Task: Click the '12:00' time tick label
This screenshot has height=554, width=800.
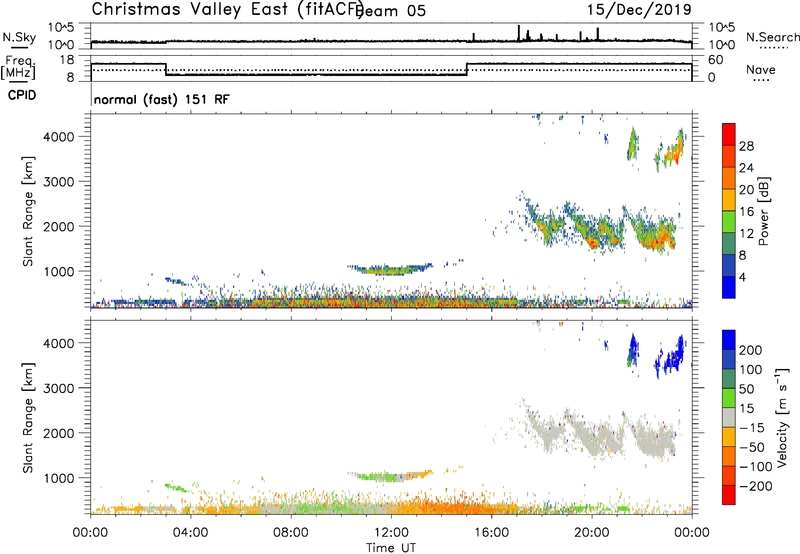Action: click(391, 533)
